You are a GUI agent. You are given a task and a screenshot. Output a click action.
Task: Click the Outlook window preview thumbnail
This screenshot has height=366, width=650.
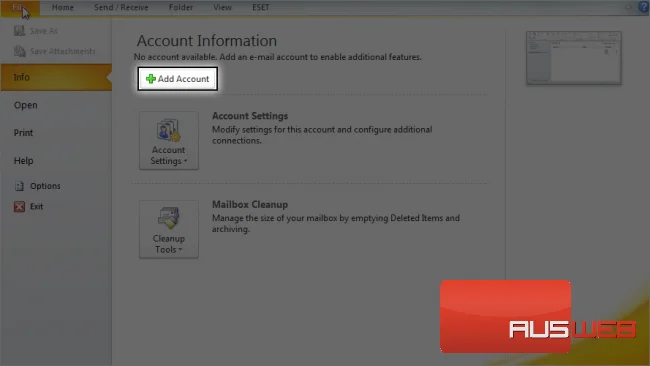[x=574, y=58]
